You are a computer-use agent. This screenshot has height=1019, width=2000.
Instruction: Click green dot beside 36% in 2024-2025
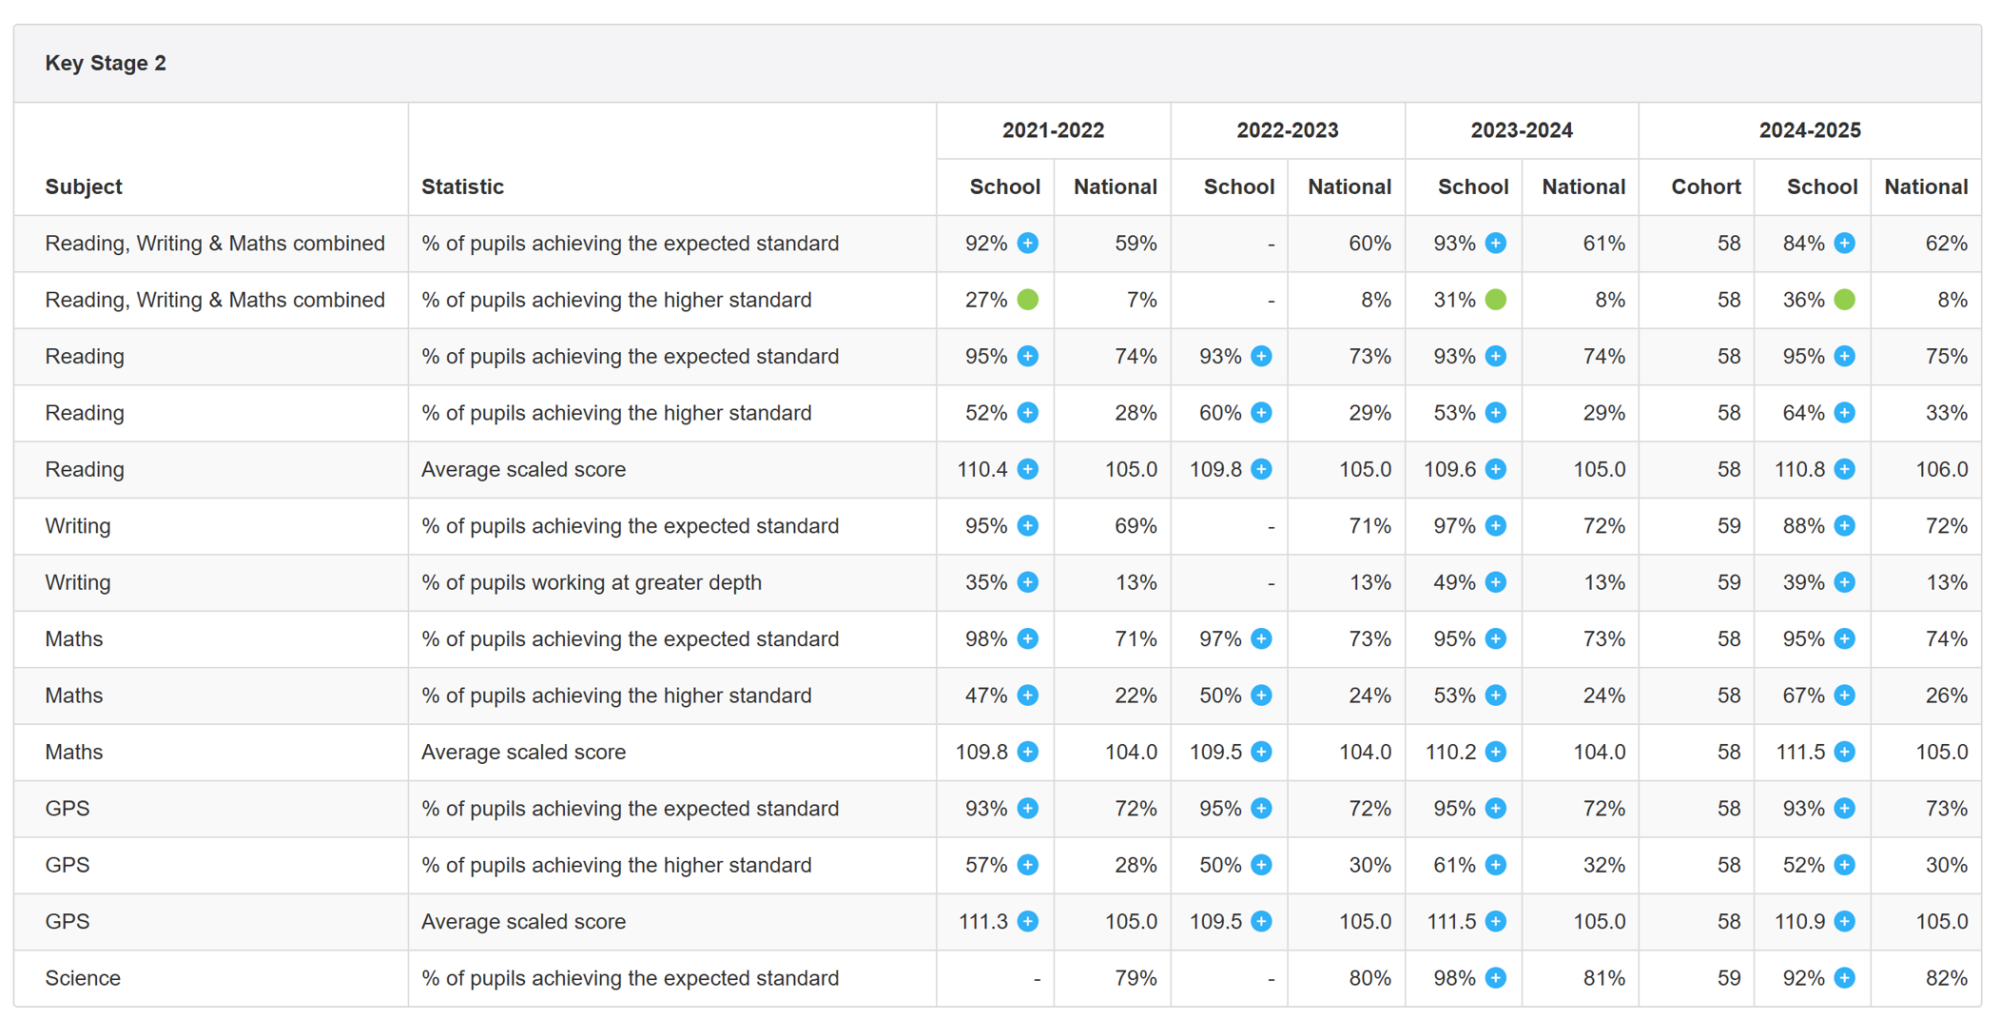click(x=1844, y=300)
